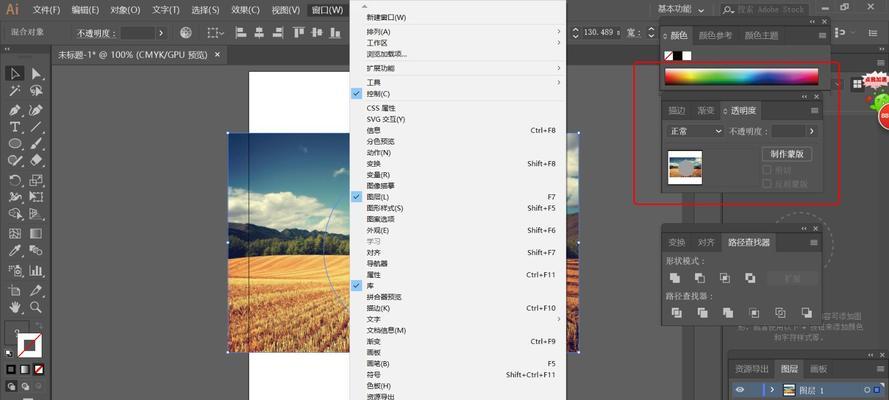Image resolution: width=889 pixels, height=400 pixels.
Task: Click the None (red slash) mode button in toolbox
Action: (x=39, y=369)
